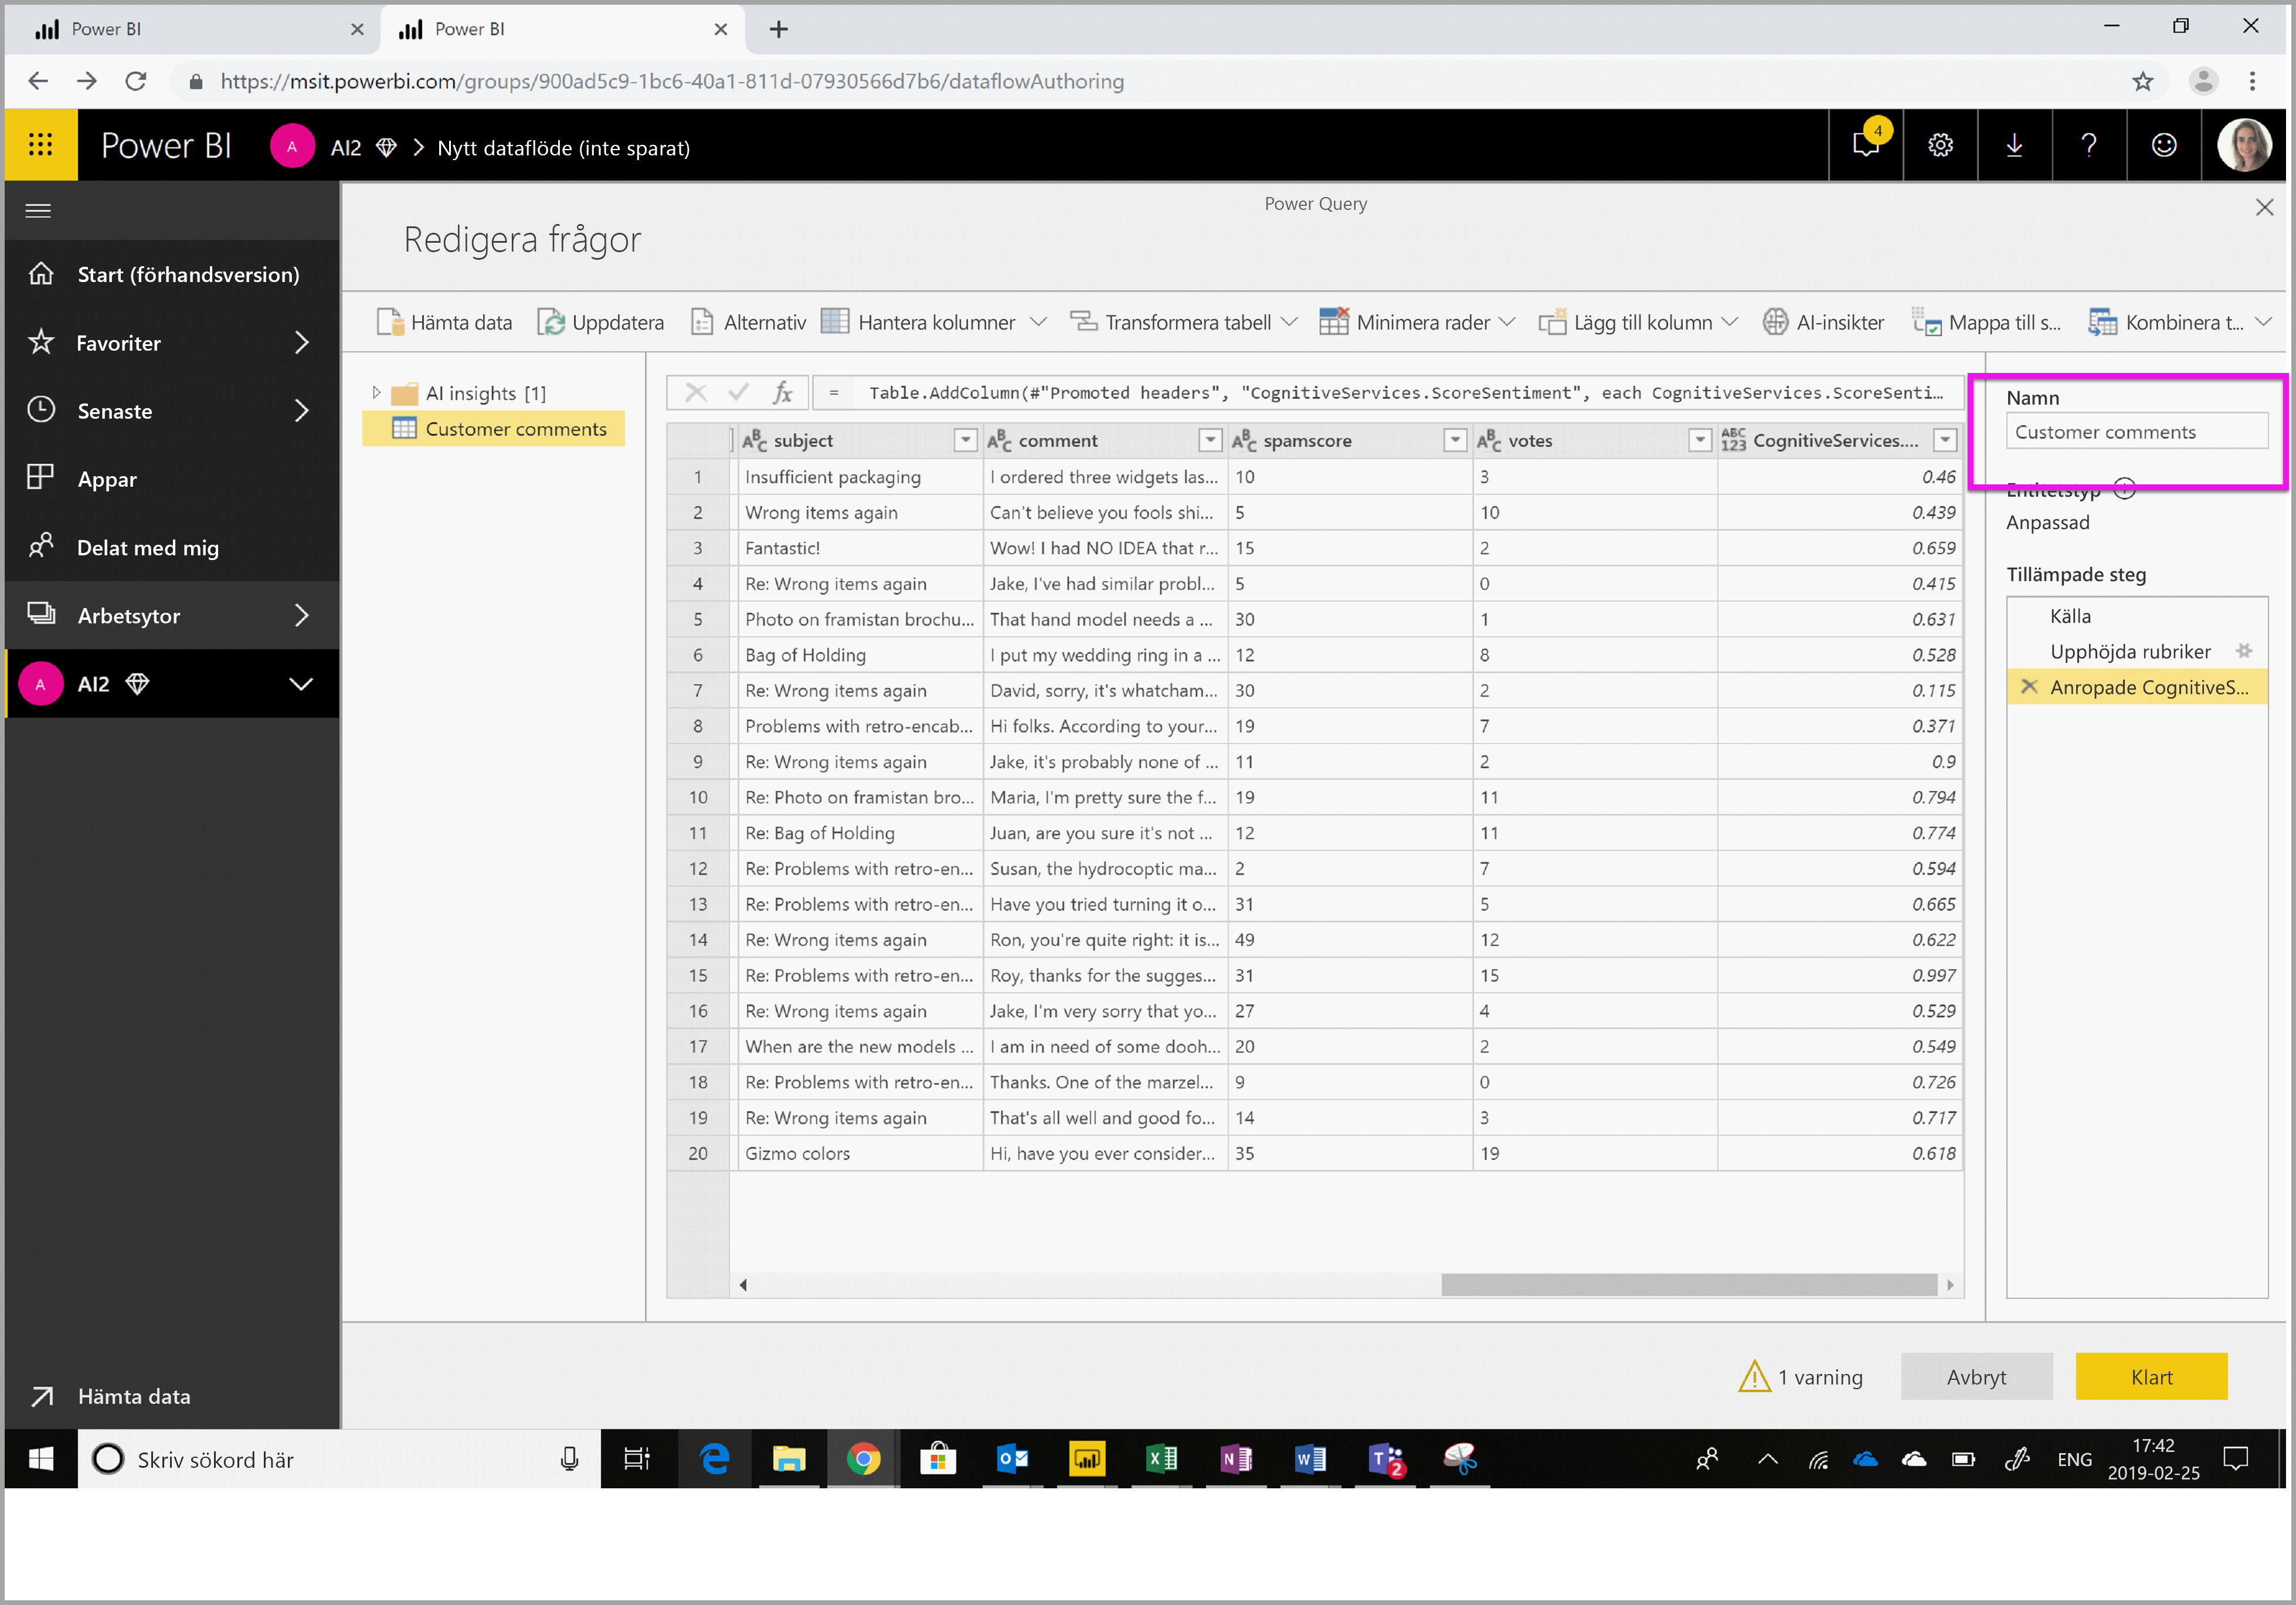
Task: Reload the browser page
Action: 136,81
